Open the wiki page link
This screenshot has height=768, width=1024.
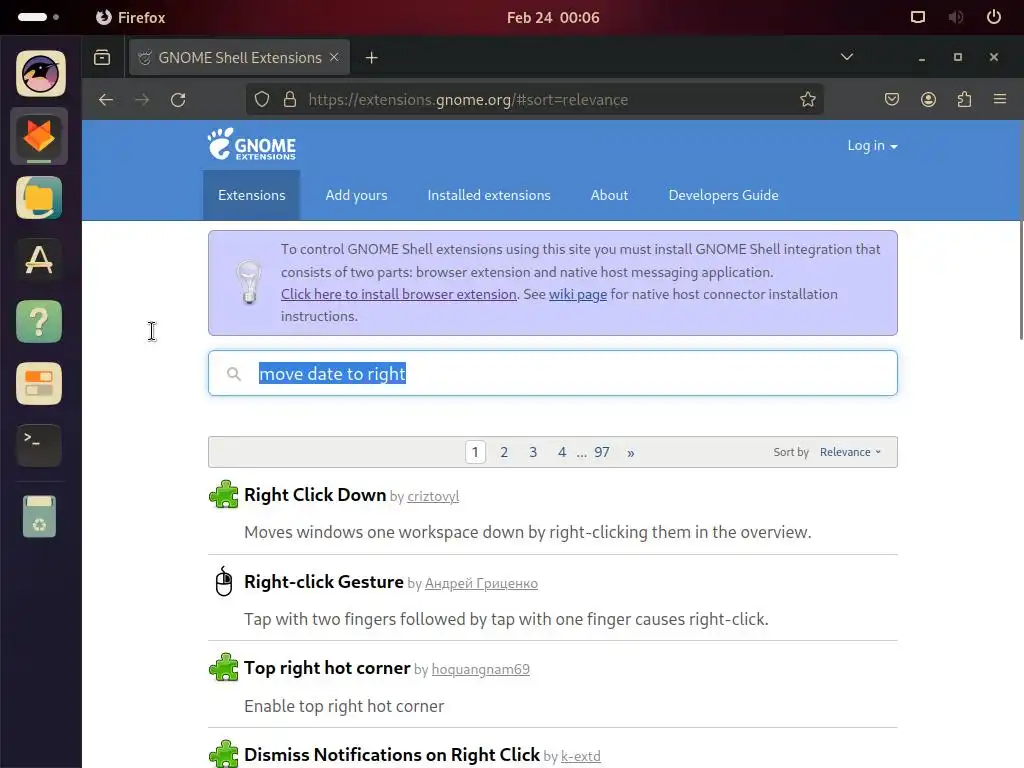tap(578, 294)
